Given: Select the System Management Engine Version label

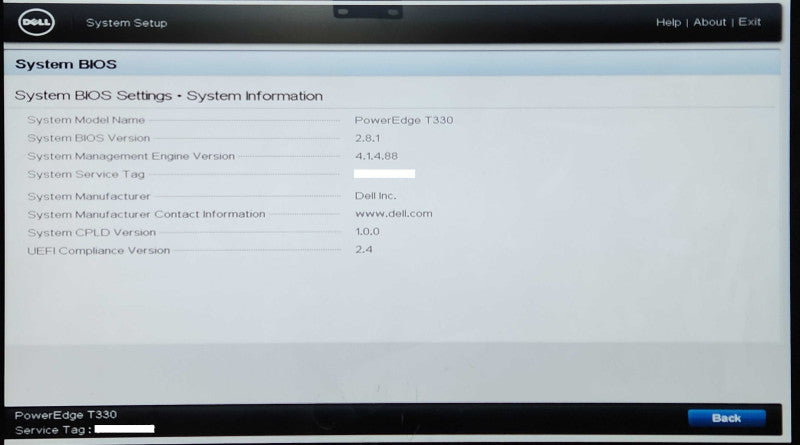Looking at the screenshot, I should (131, 156).
